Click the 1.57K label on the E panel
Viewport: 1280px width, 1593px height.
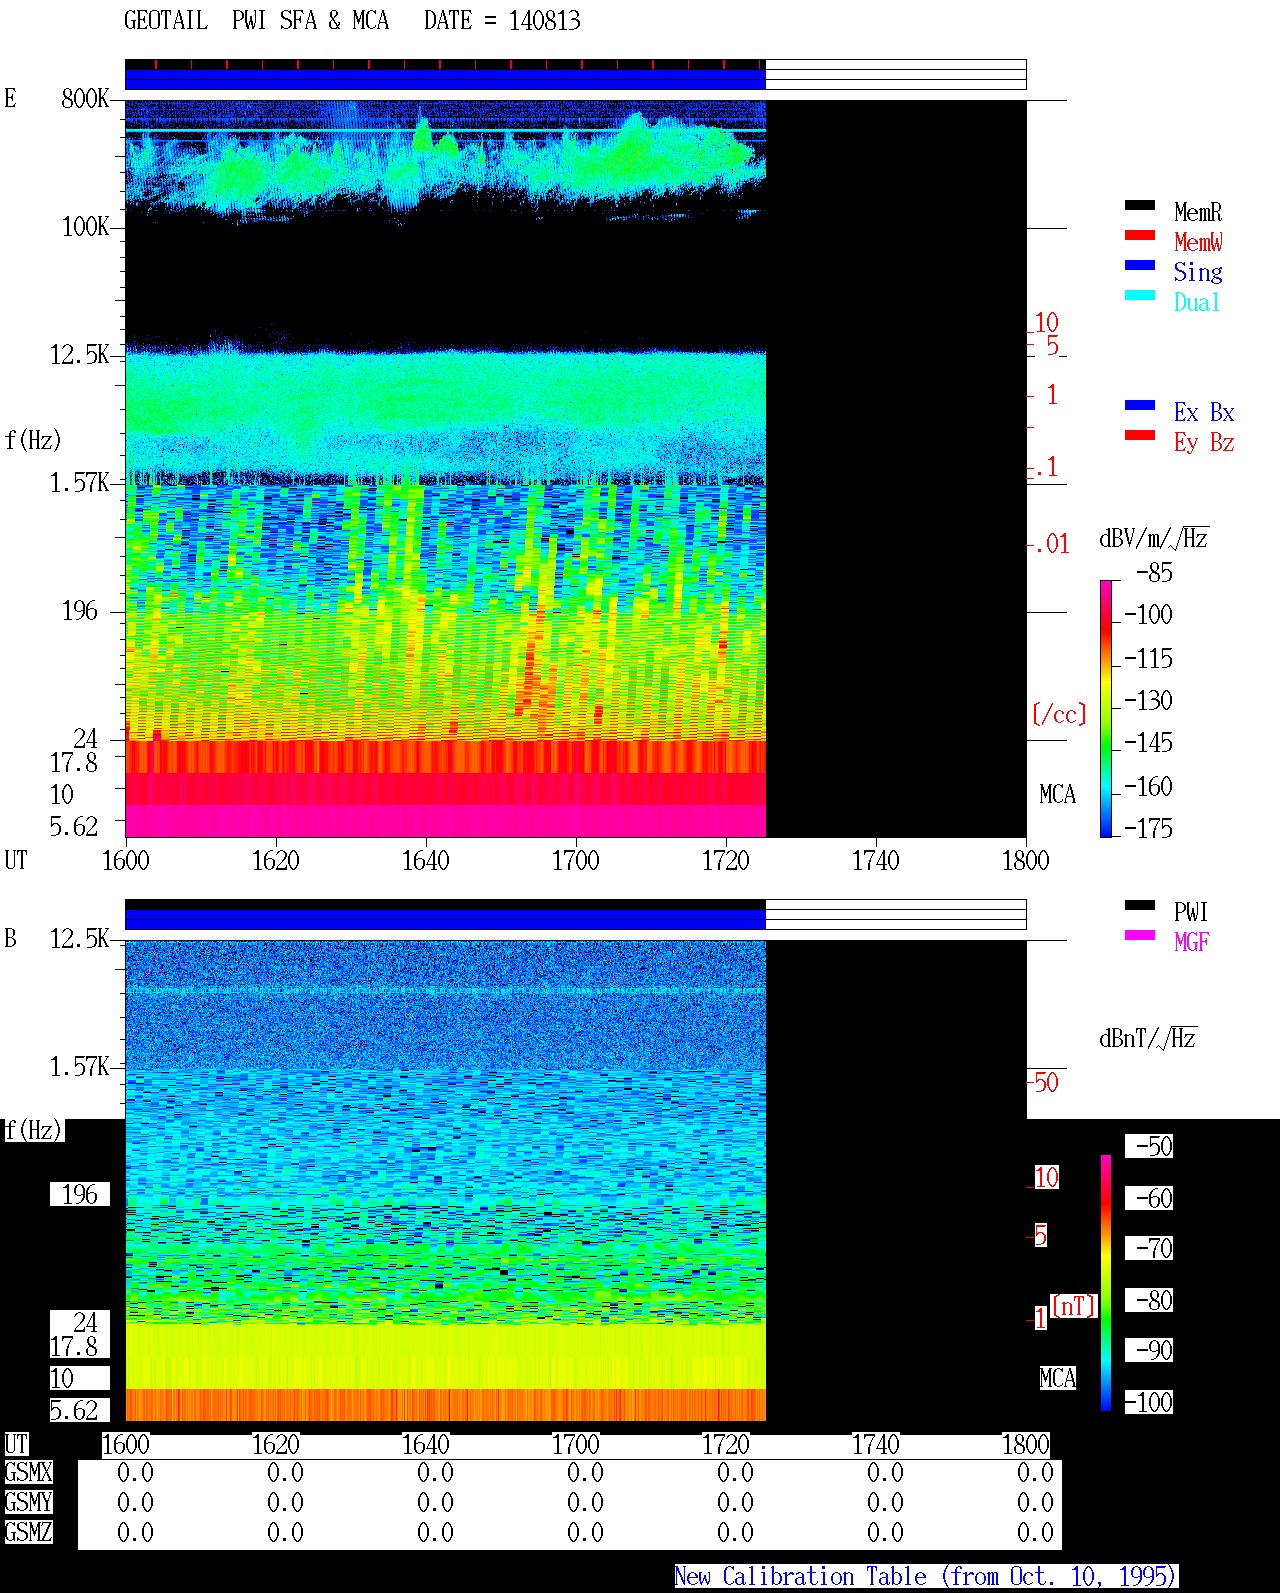click(x=80, y=482)
